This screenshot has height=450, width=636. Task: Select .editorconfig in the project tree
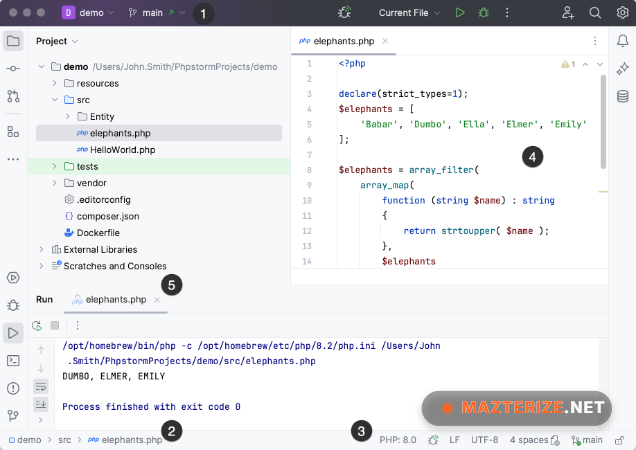(x=98, y=200)
